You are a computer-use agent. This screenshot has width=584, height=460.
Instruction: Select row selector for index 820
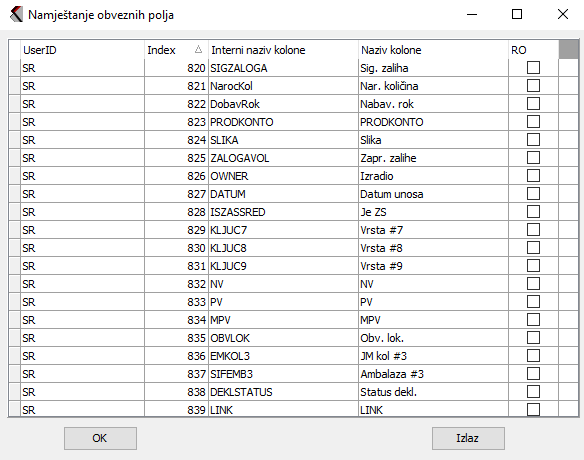click(15, 68)
